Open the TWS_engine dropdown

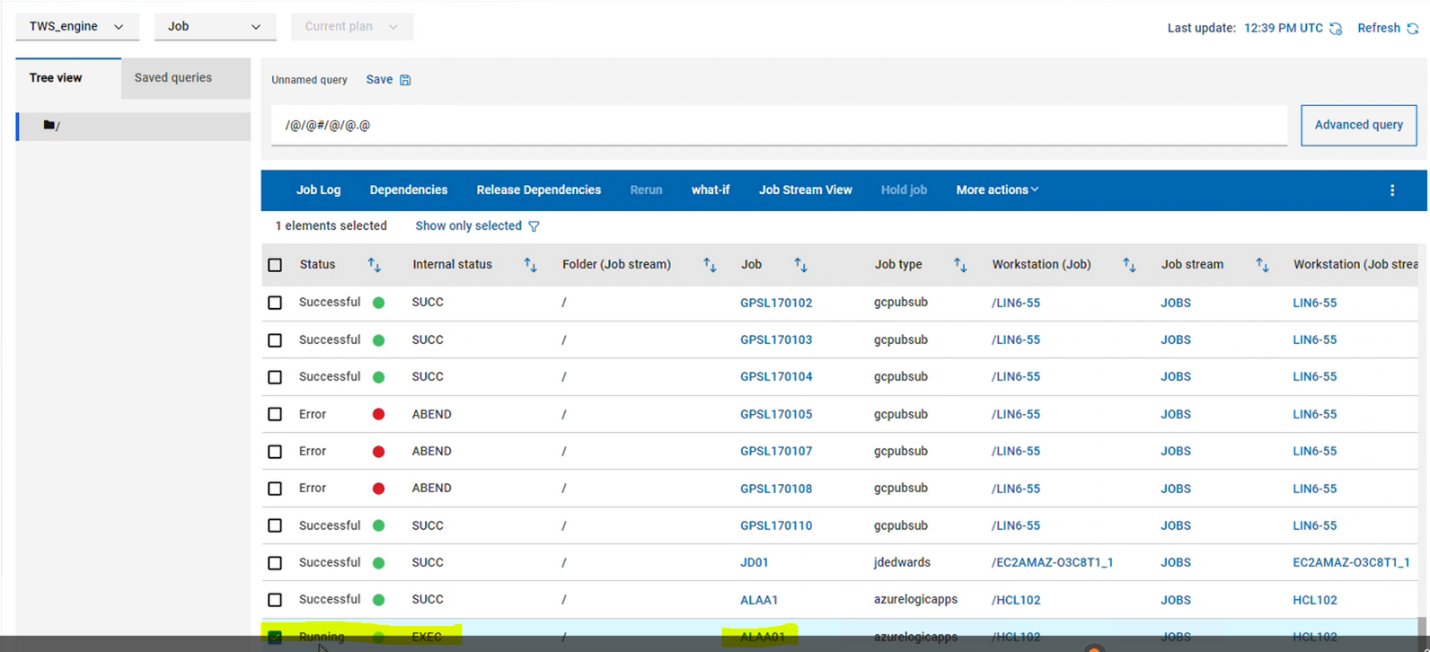(x=76, y=27)
